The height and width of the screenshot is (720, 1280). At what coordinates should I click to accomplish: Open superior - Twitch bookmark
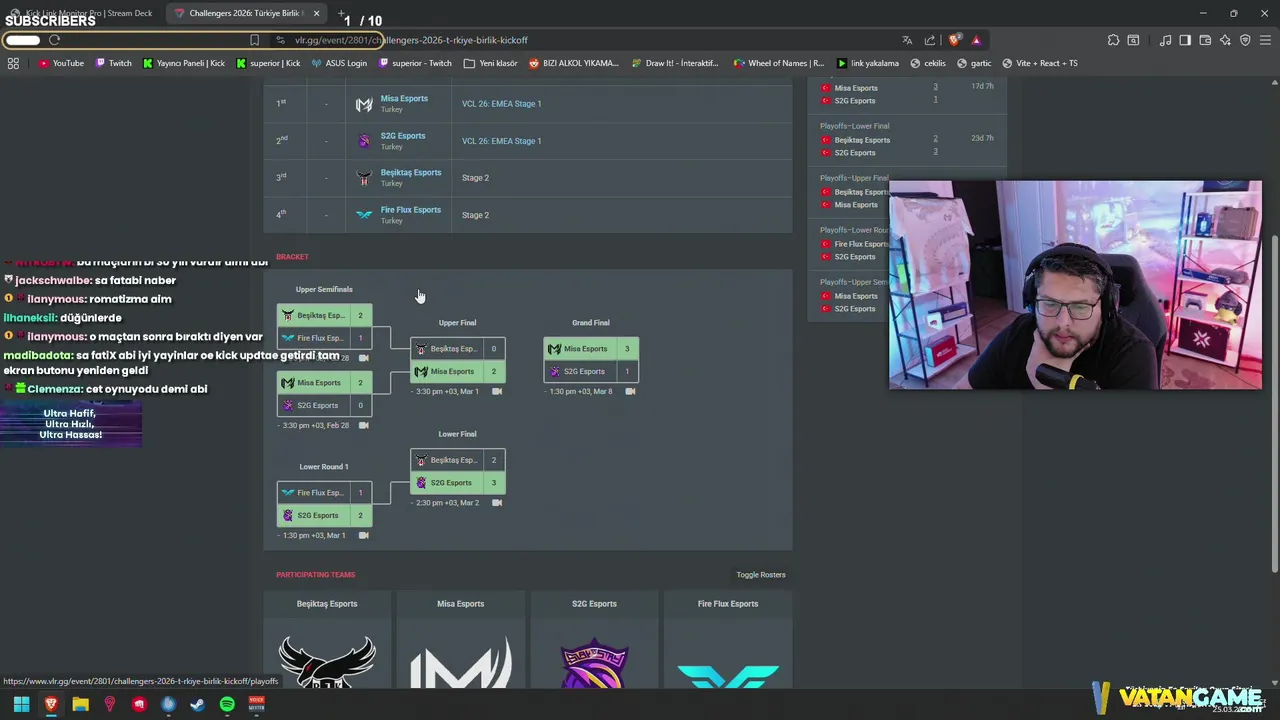(x=415, y=63)
